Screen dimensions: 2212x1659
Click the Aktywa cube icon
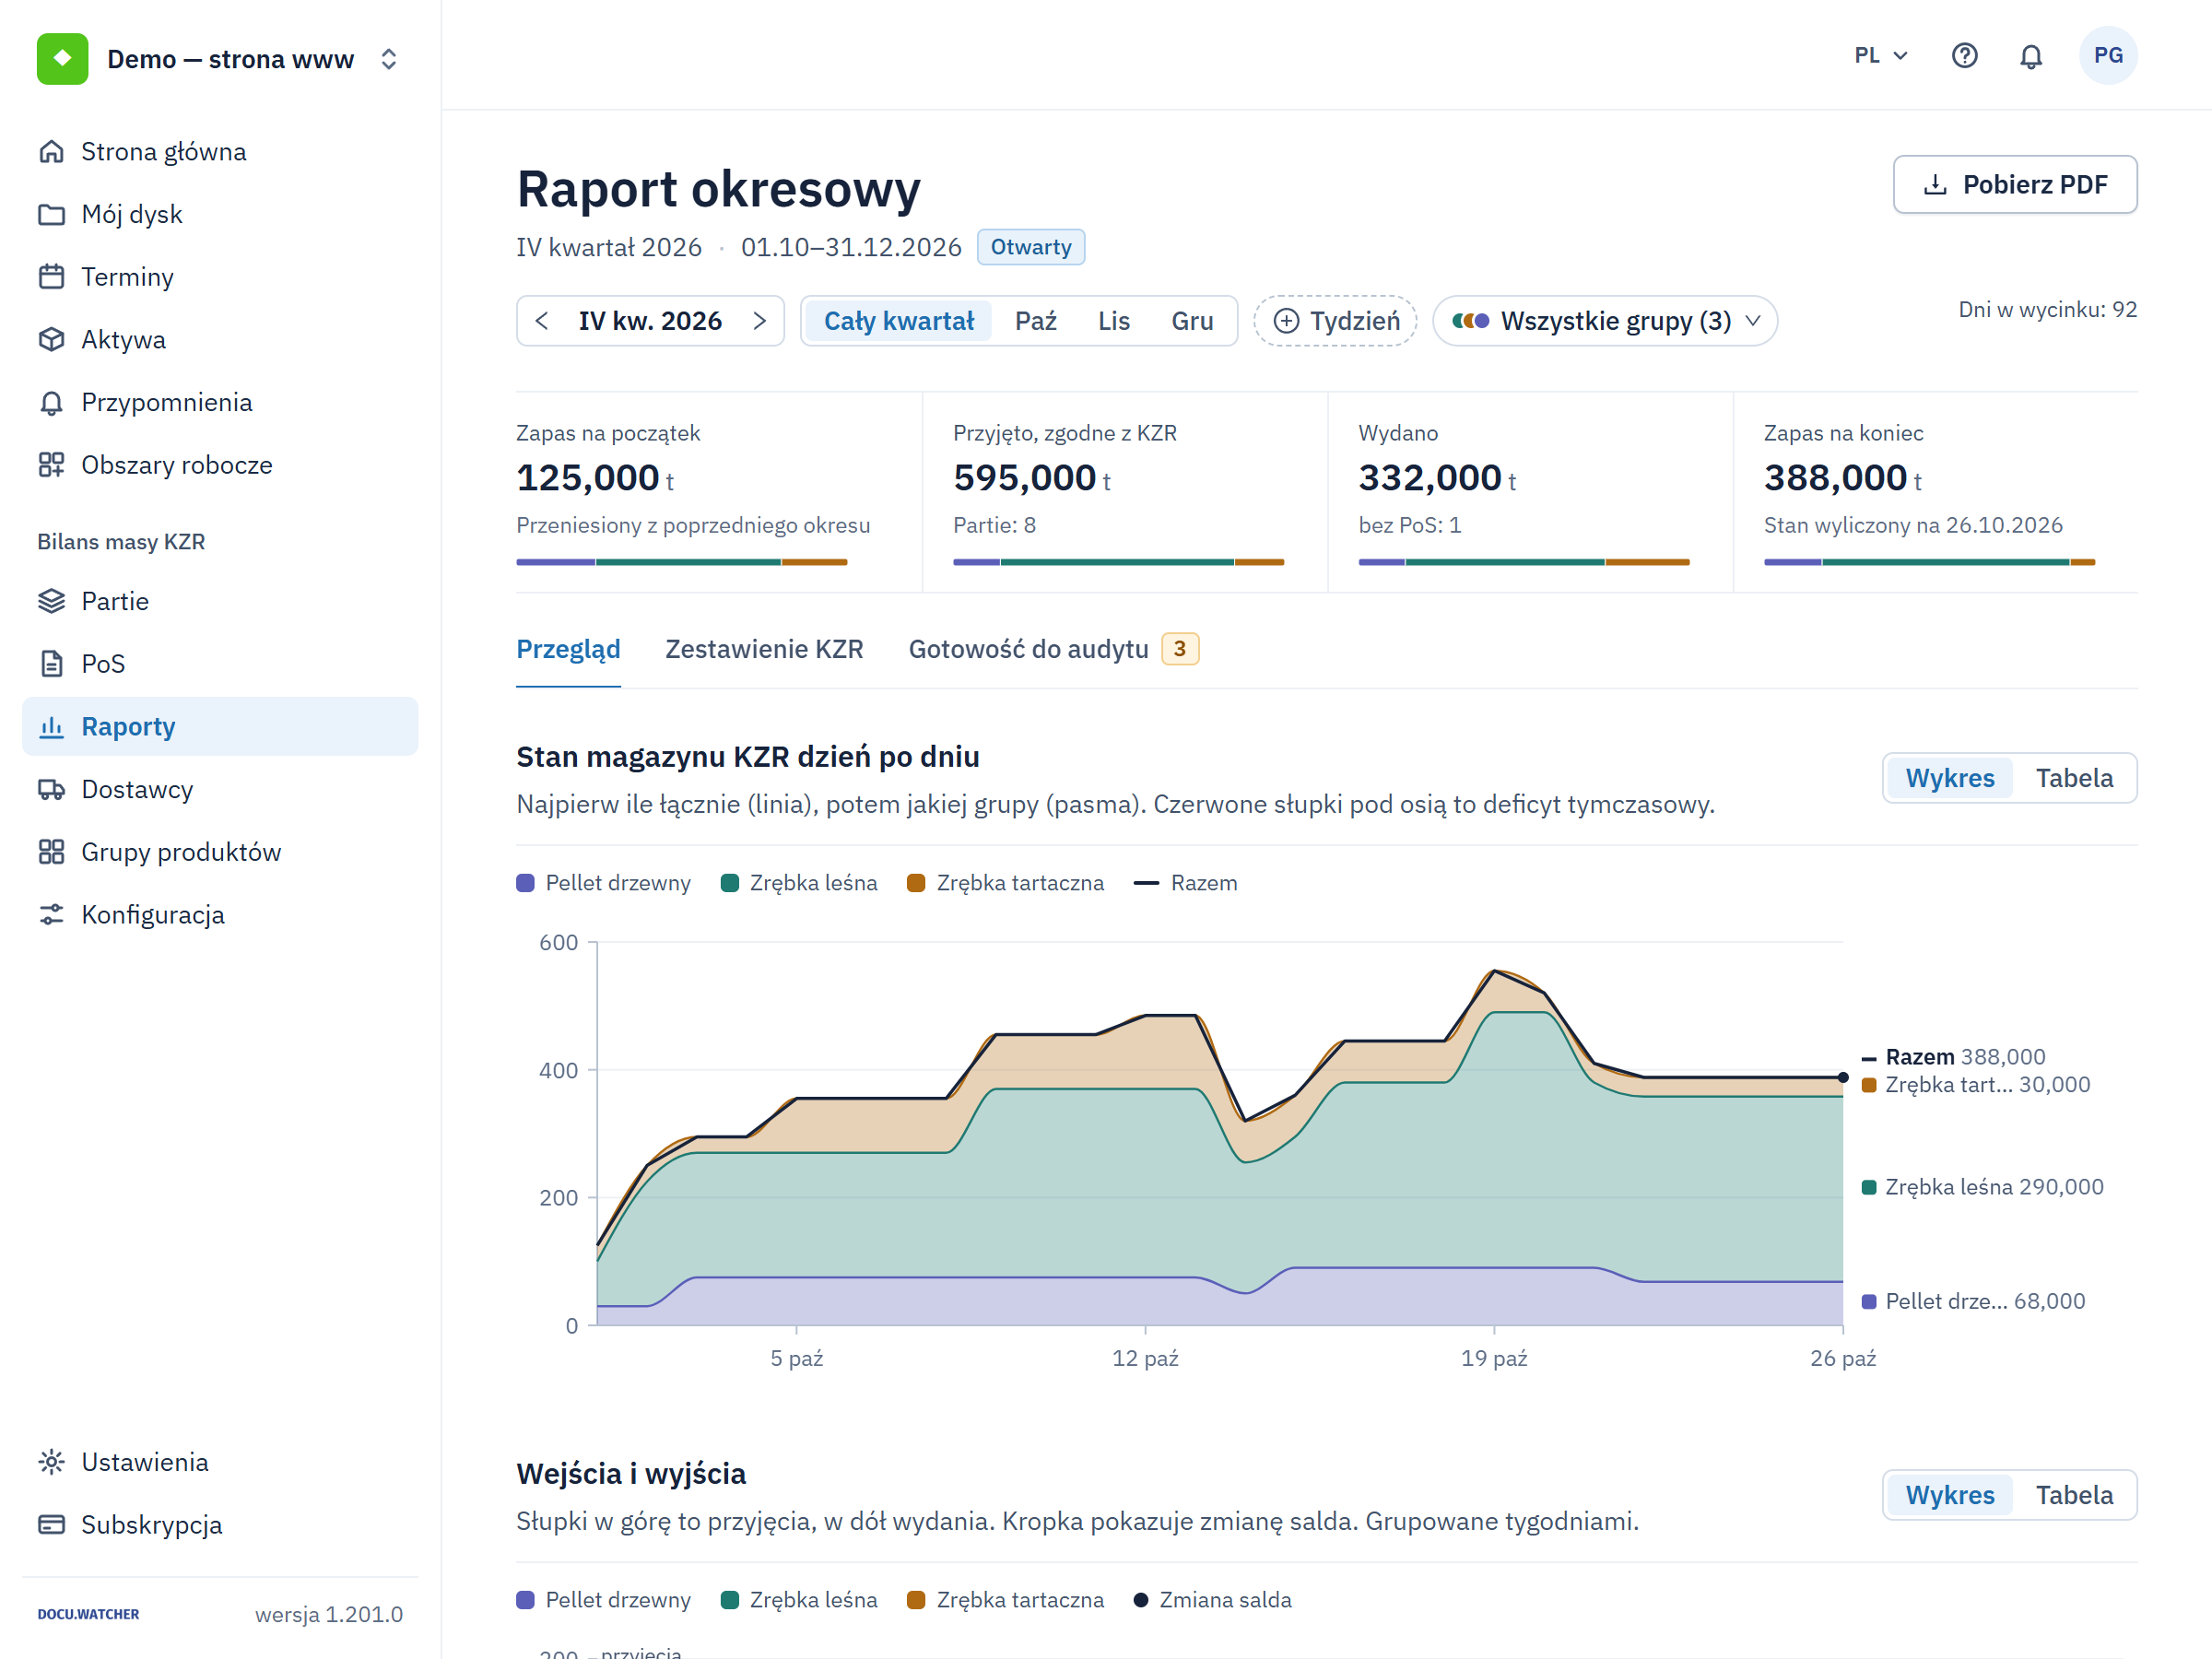click(x=52, y=340)
